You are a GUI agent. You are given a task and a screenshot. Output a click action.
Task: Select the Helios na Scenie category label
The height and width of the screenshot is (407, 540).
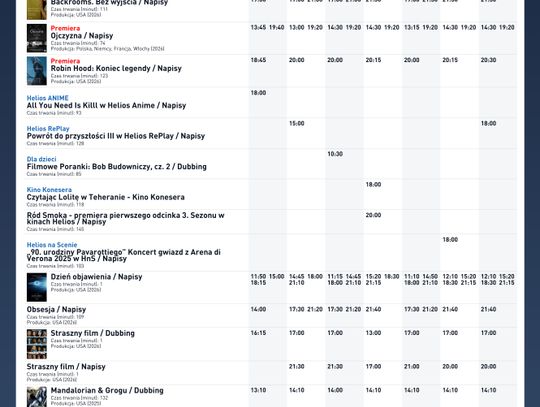[x=52, y=245]
